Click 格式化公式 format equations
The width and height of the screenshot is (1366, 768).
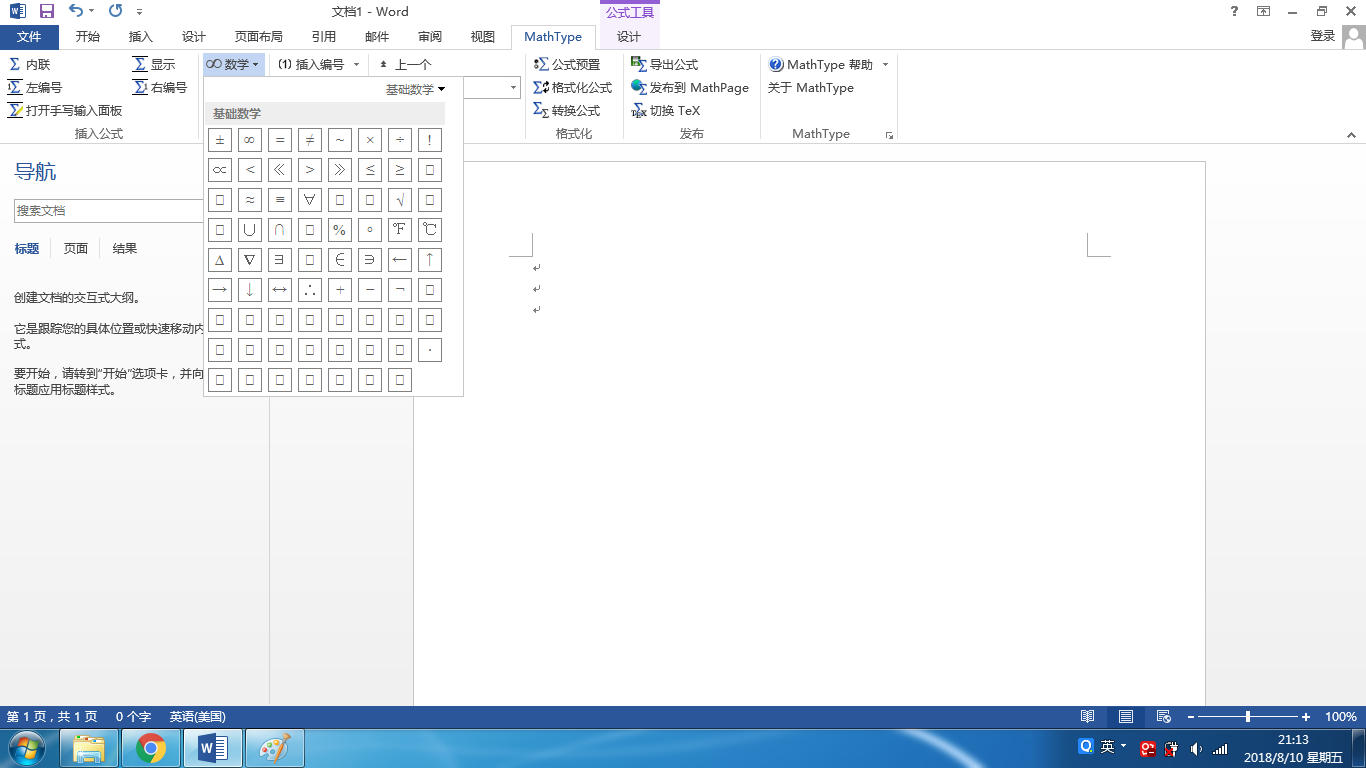pos(573,87)
